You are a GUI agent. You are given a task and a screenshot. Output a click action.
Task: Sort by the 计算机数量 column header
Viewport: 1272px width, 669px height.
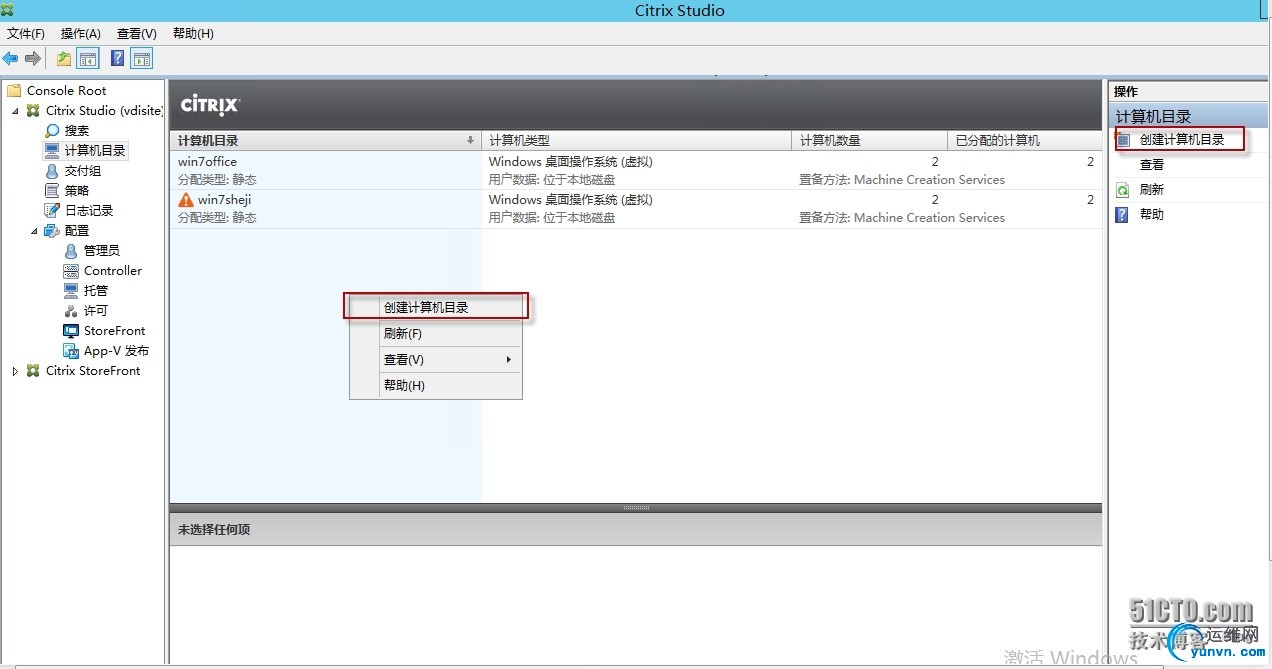pos(869,140)
